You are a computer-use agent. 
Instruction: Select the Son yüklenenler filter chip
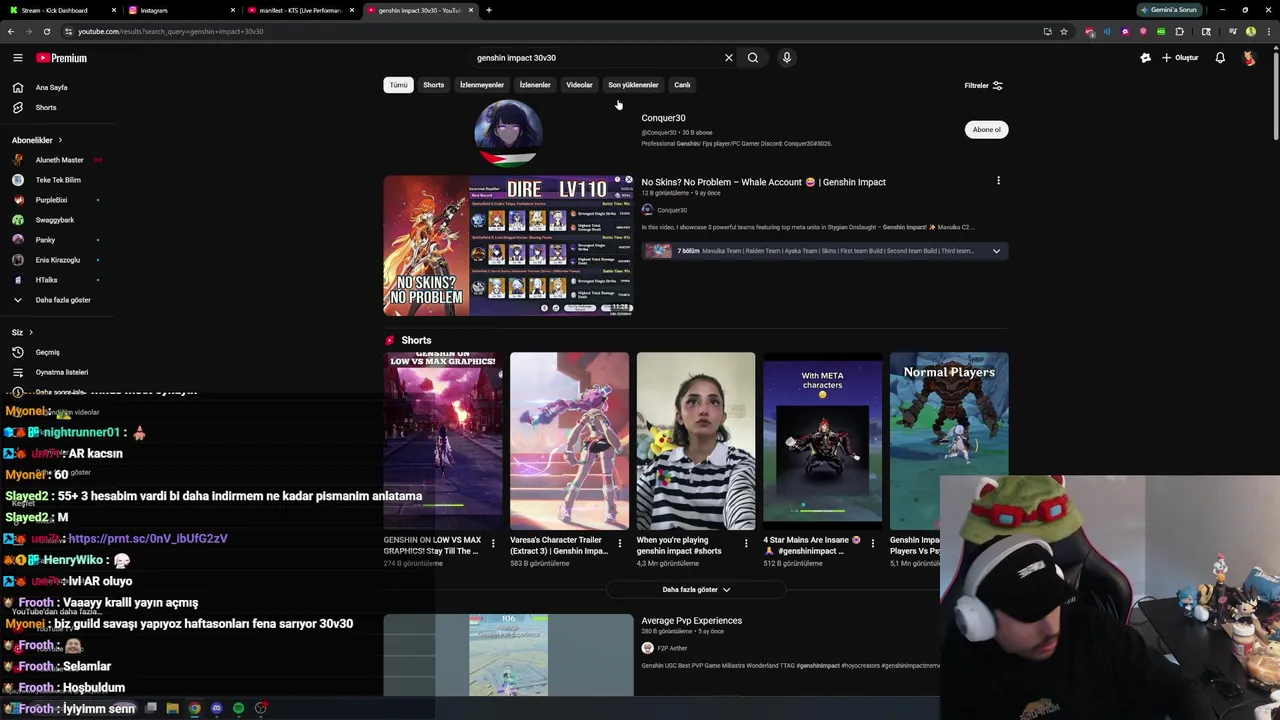click(x=633, y=85)
